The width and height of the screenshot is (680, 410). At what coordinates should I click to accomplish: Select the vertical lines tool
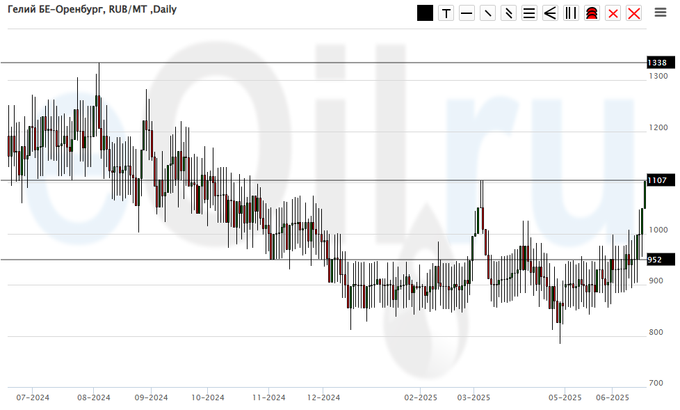570,13
